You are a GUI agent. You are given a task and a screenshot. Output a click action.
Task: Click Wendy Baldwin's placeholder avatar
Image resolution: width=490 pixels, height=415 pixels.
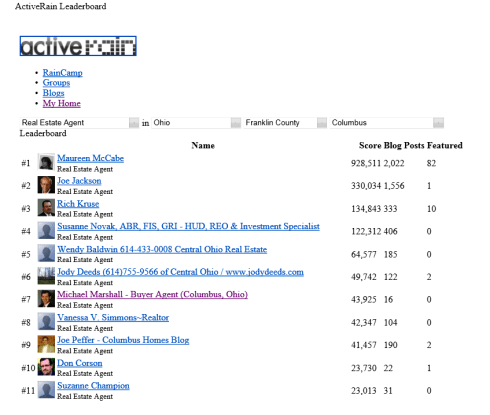pos(46,253)
